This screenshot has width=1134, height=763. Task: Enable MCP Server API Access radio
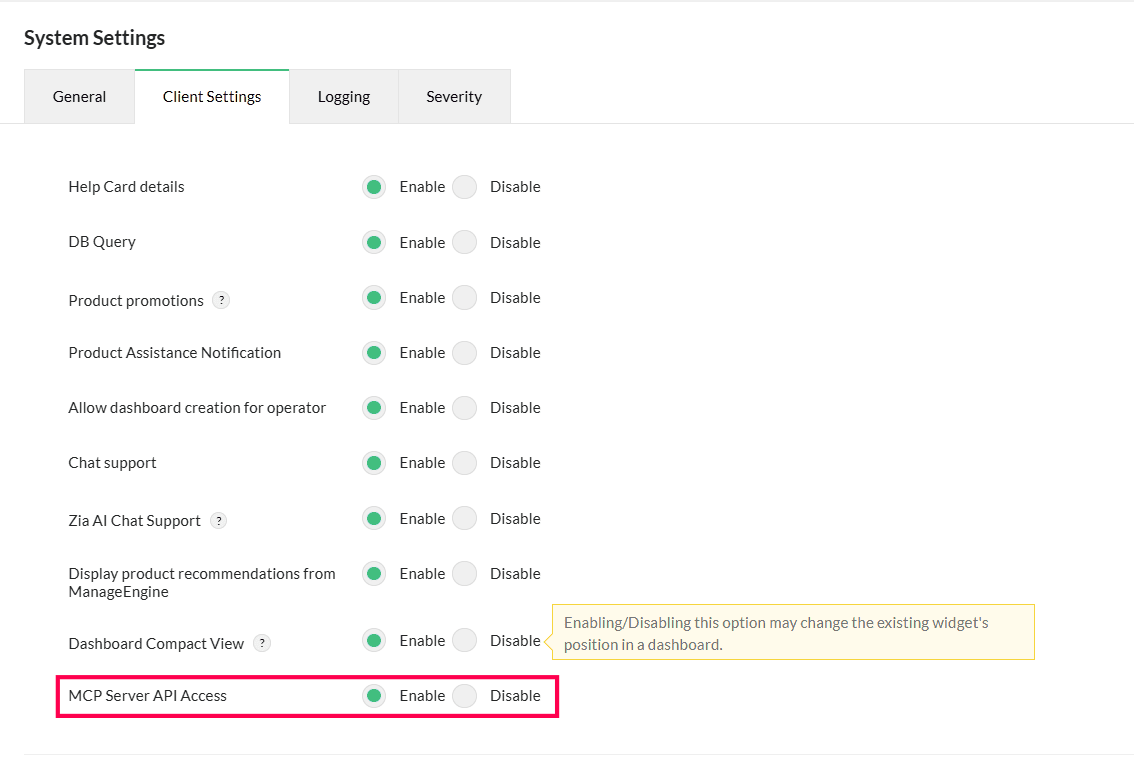[374, 696]
